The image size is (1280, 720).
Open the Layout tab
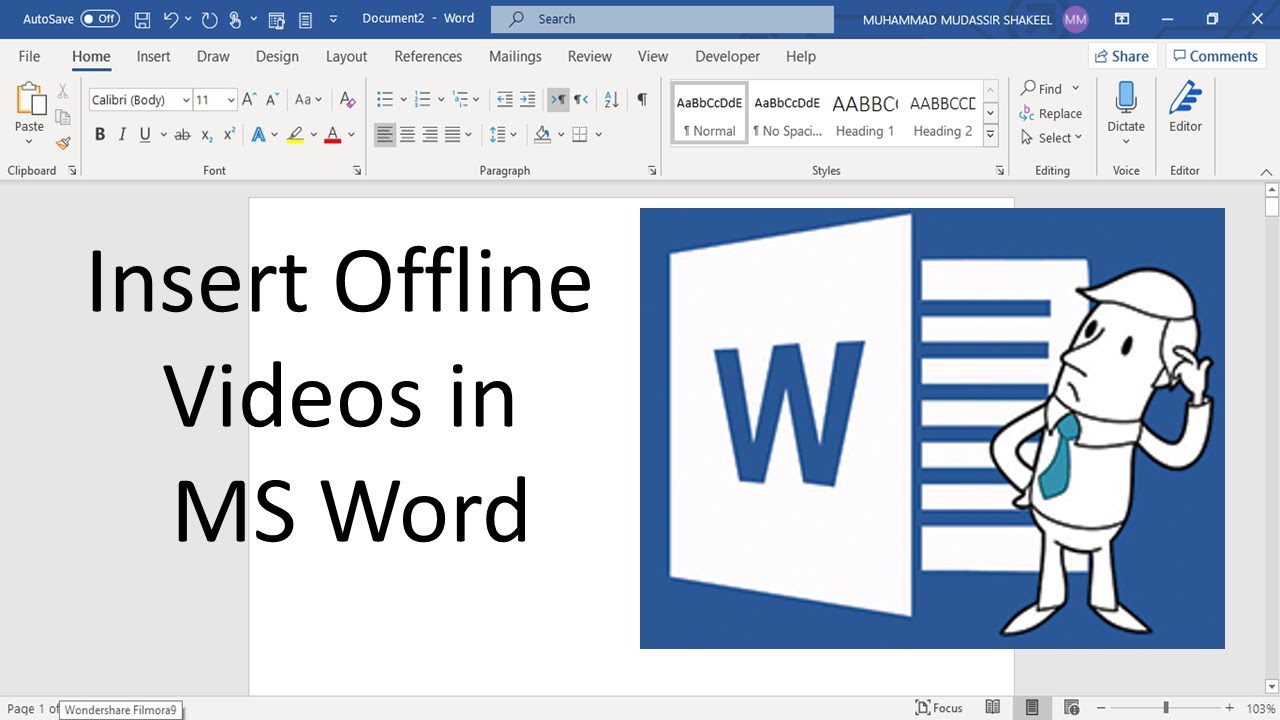coord(347,57)
